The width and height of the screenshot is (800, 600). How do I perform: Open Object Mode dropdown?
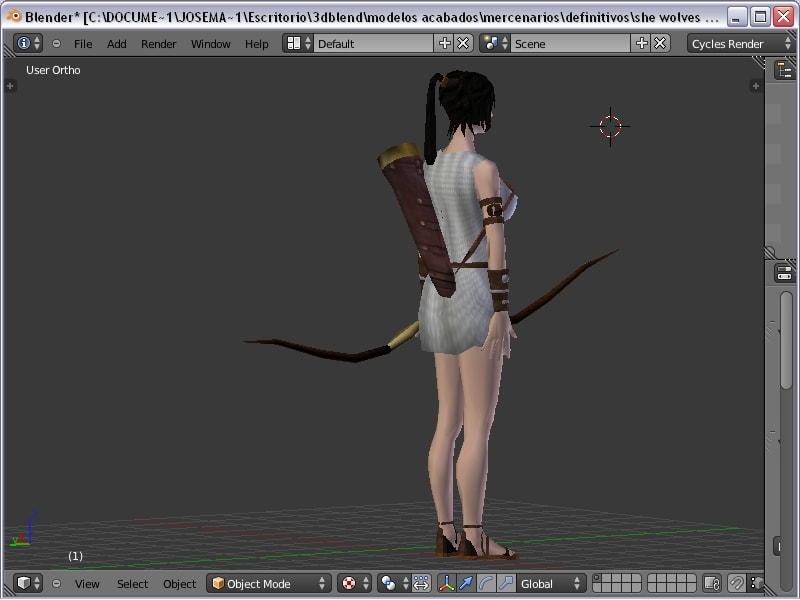tap(269, 583)
